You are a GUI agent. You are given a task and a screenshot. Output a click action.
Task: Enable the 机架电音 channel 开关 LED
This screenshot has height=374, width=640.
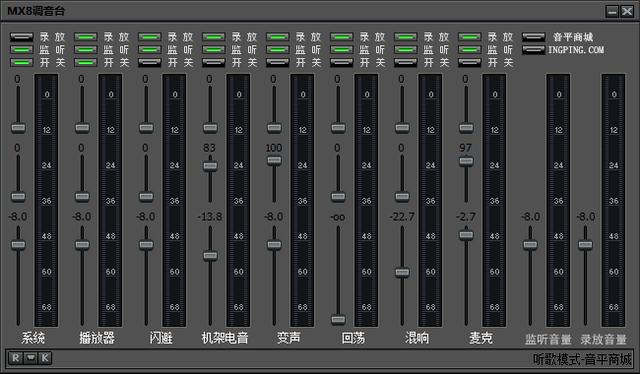[214, 62]
